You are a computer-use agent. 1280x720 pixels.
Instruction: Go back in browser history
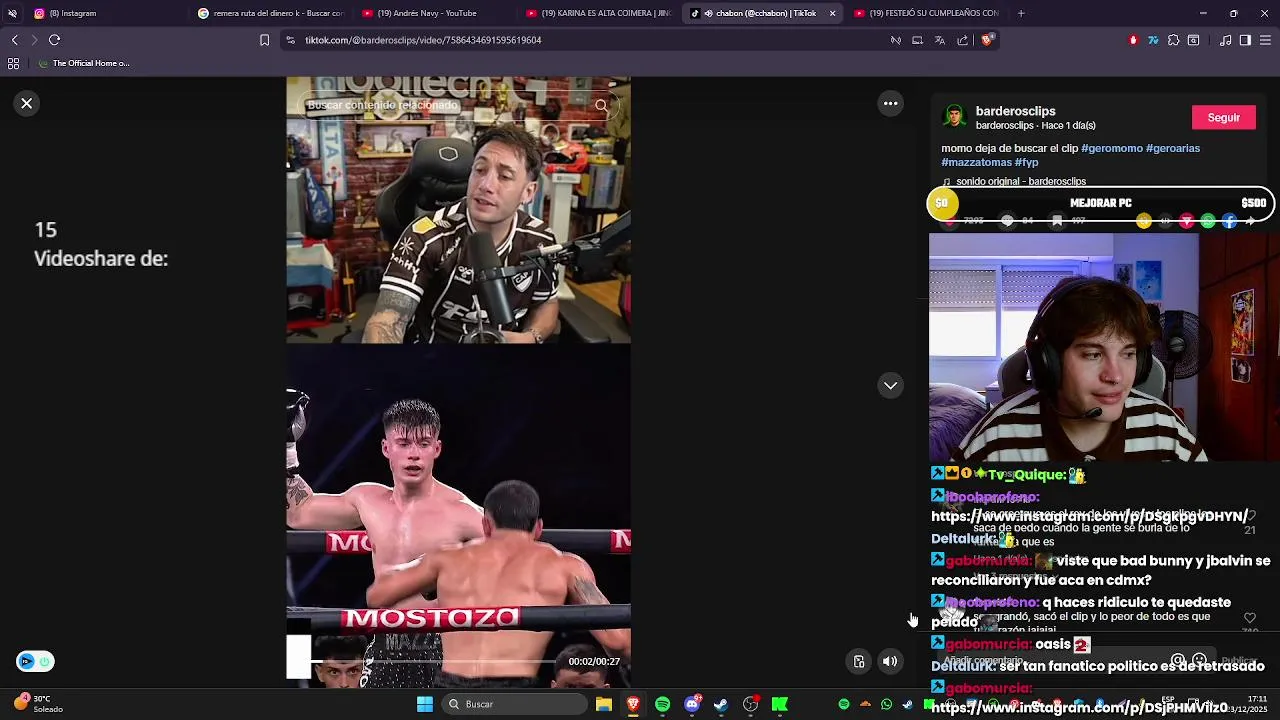(14, 40)
